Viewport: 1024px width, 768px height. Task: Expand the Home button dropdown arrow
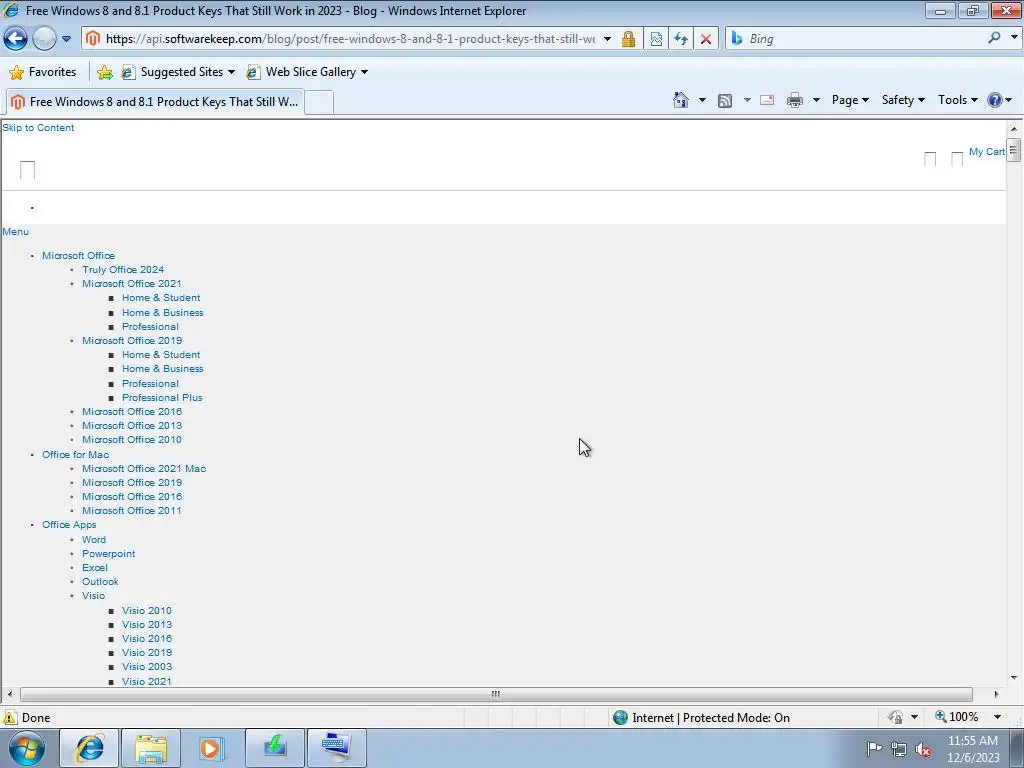tap(702, 100)
